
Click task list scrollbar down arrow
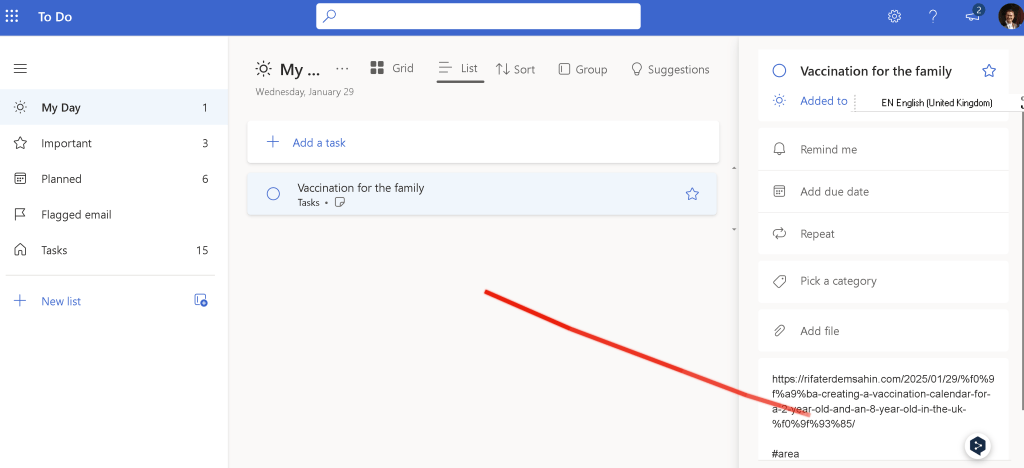(733, 229)
